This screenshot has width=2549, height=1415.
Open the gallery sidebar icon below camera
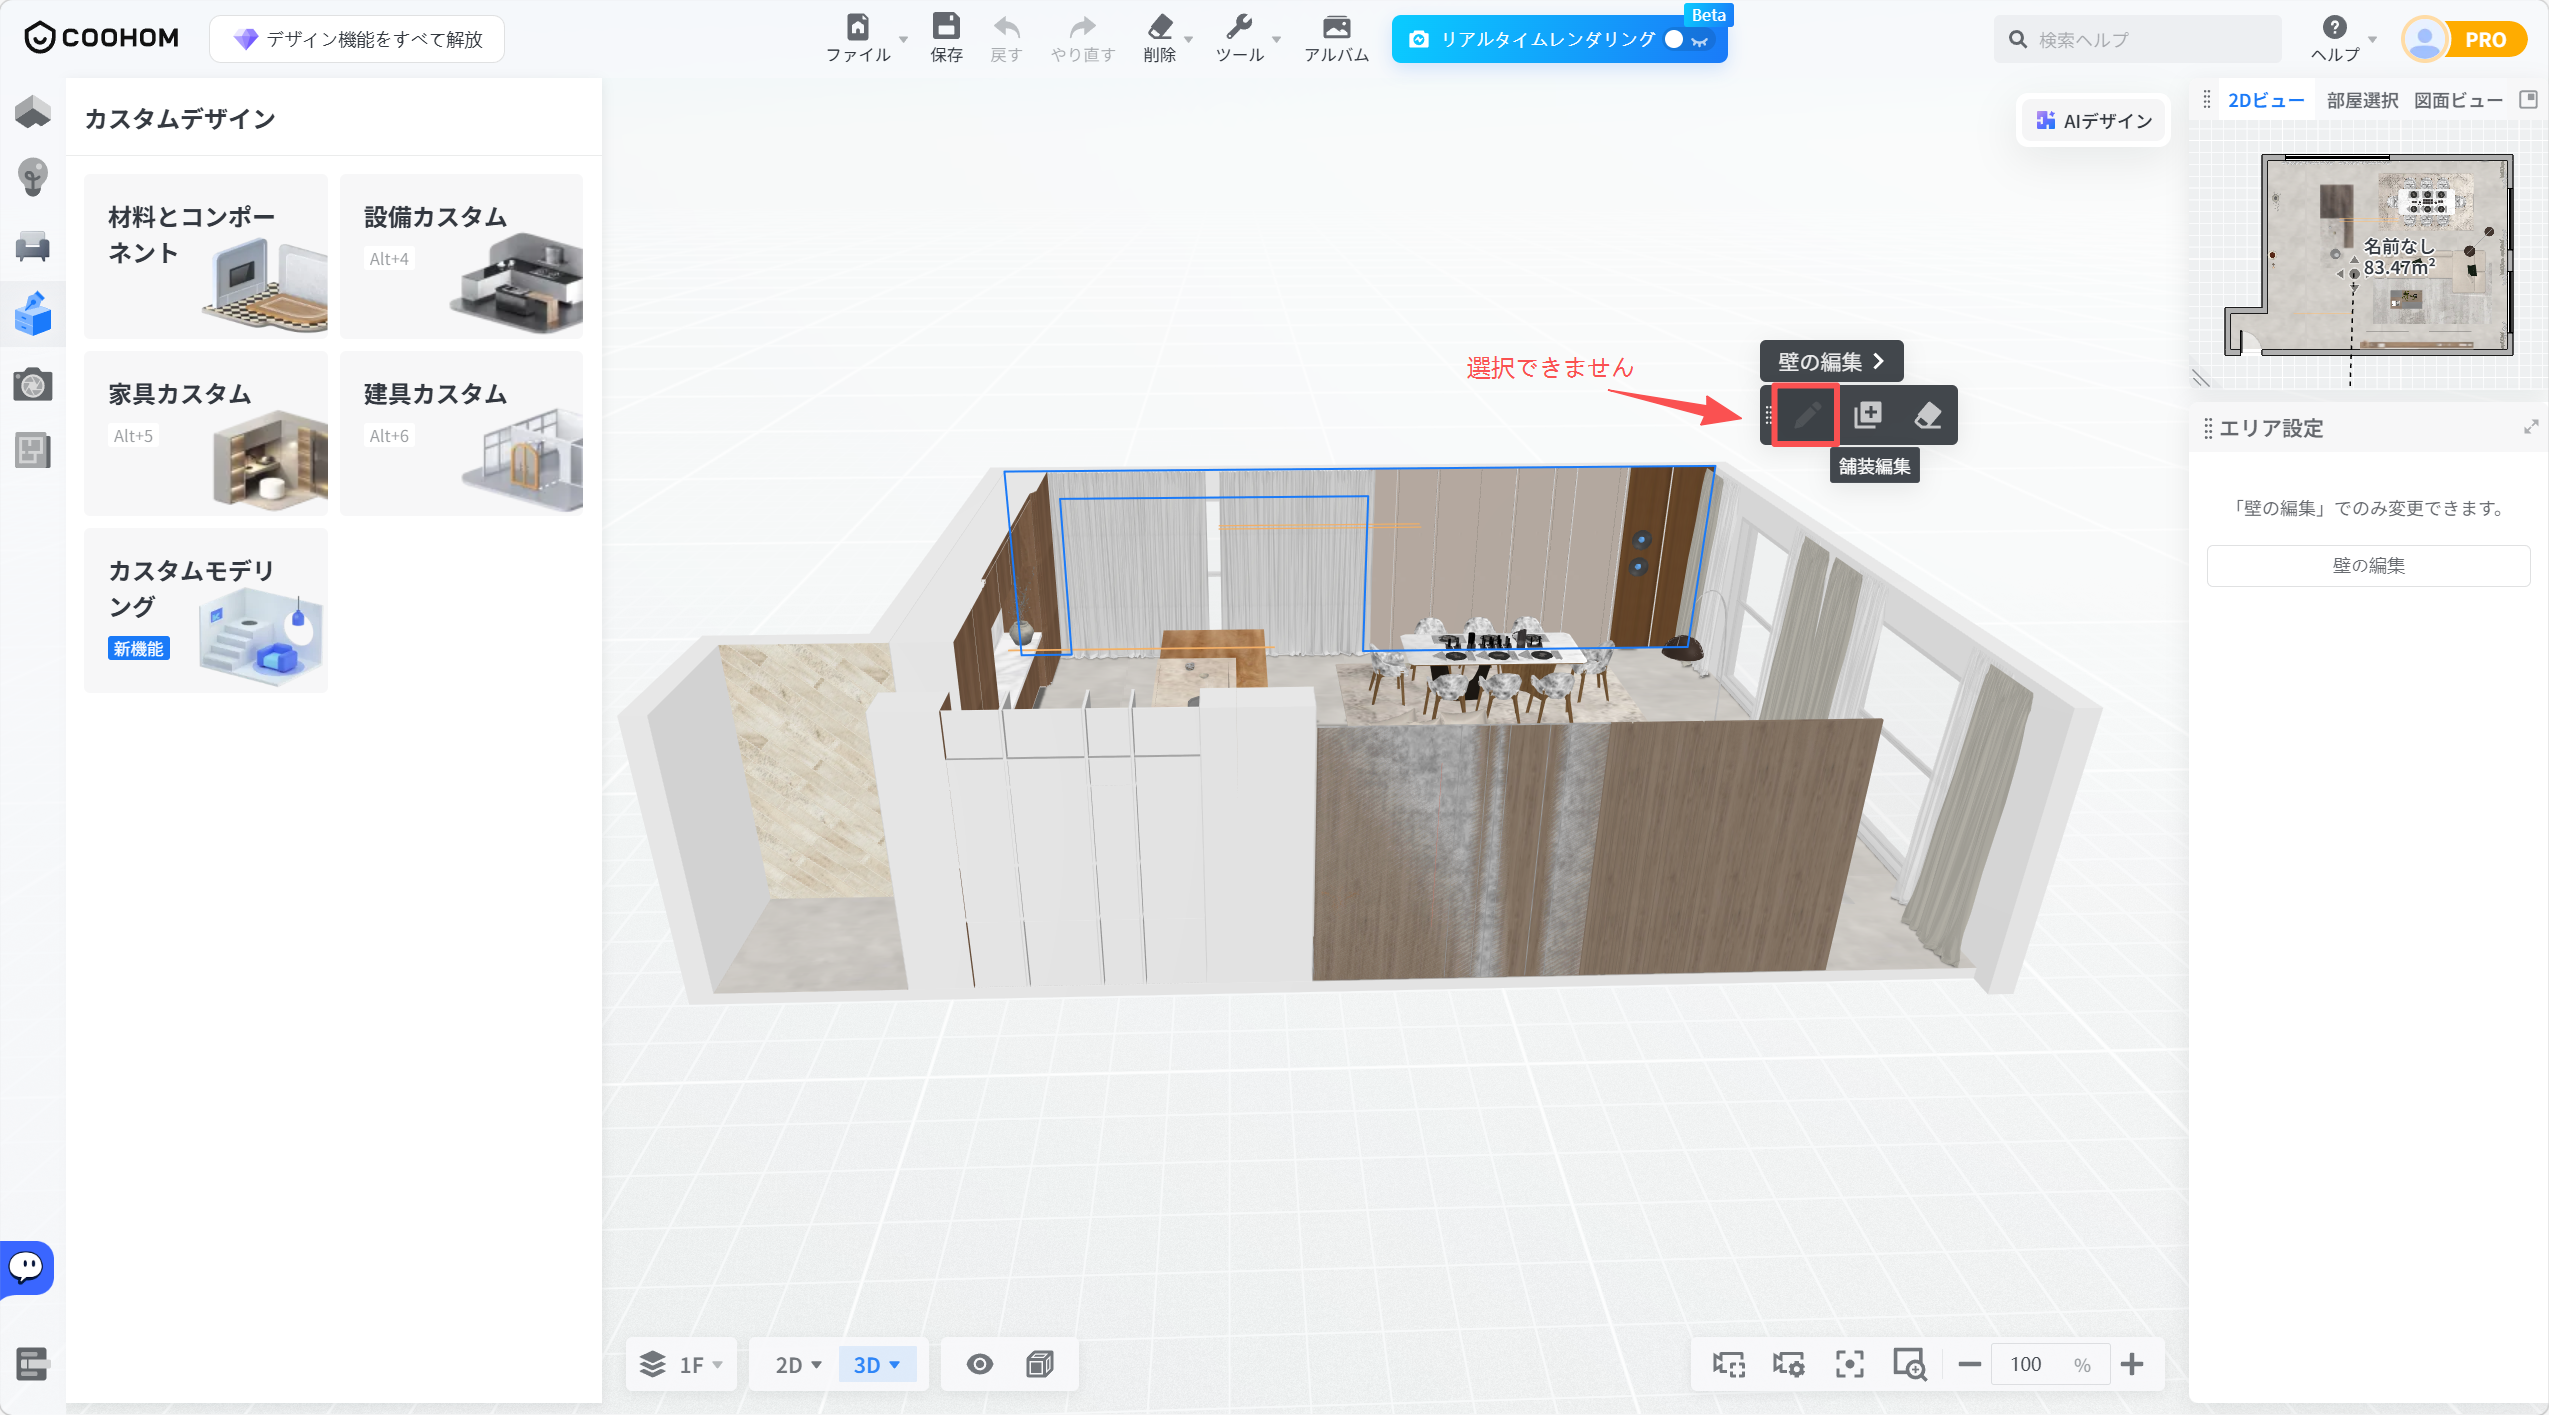tap(33, 451)
